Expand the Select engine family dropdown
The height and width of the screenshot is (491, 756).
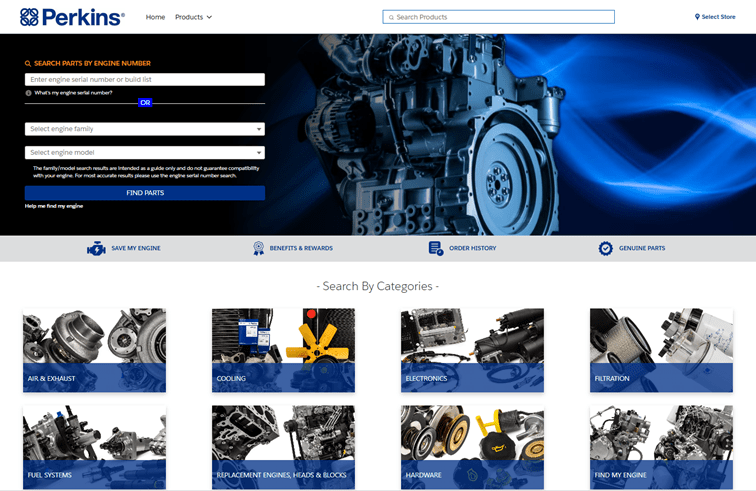(144, 129)
